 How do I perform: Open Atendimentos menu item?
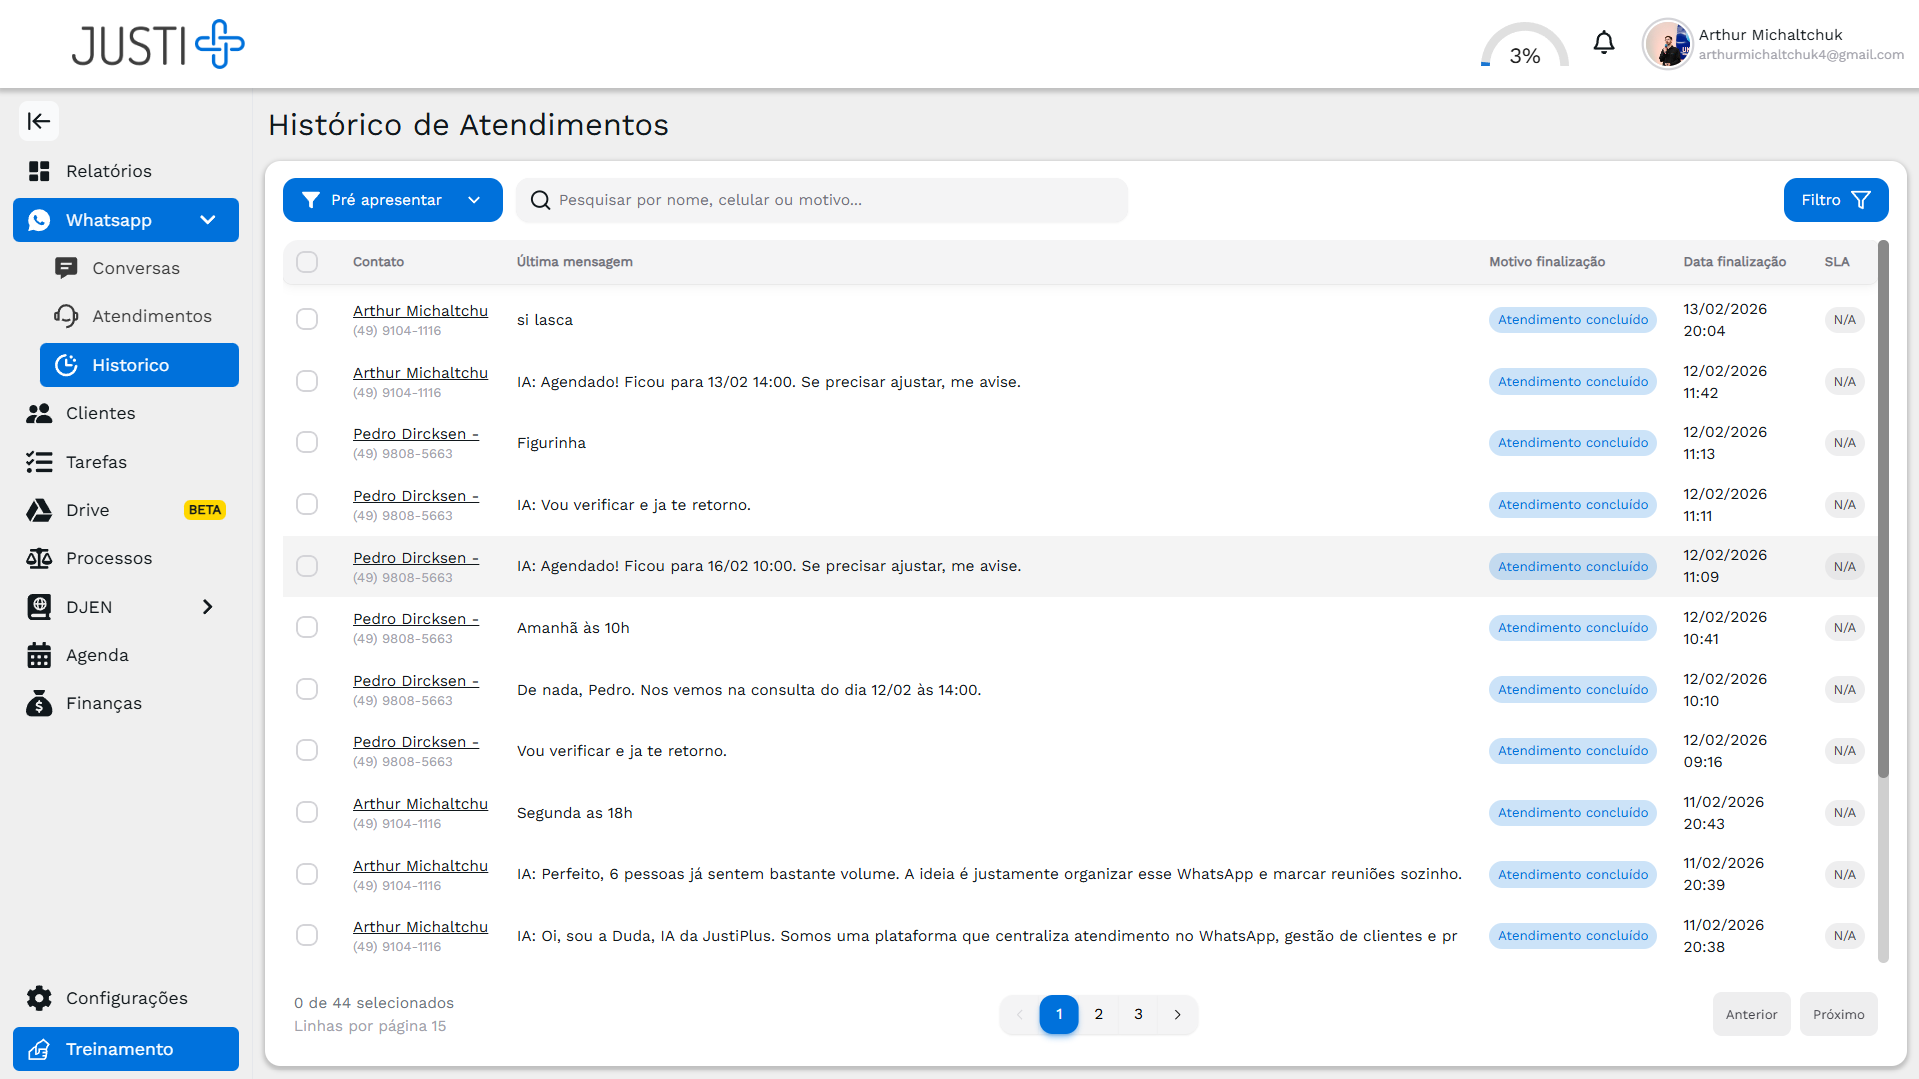pos(151,316)
